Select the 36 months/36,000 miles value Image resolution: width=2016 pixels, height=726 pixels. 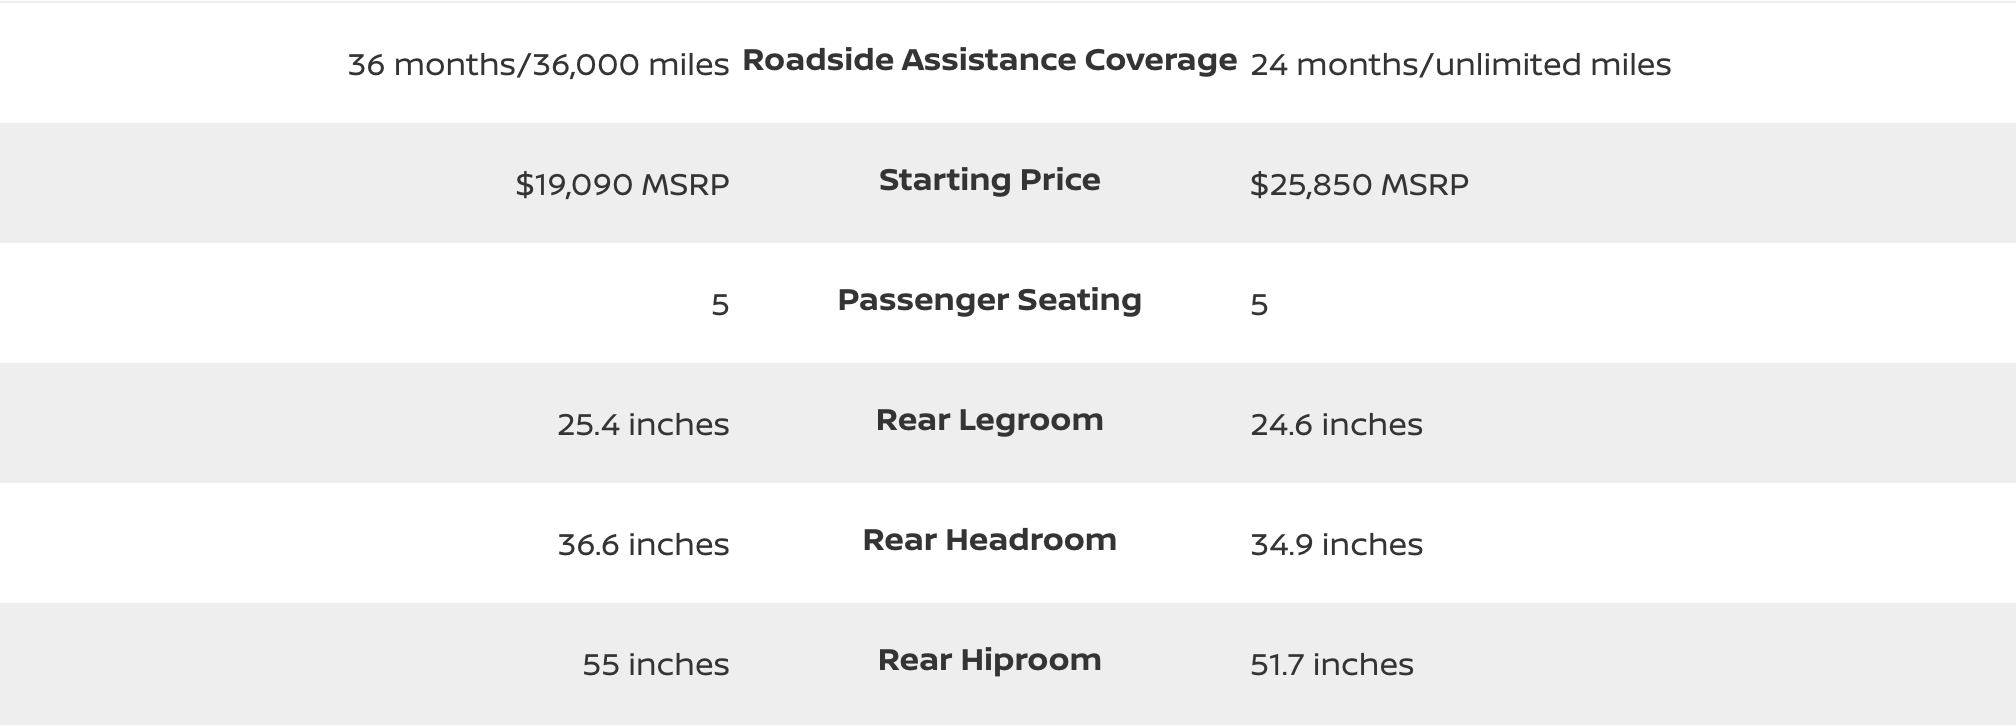(x=538, y=65)
